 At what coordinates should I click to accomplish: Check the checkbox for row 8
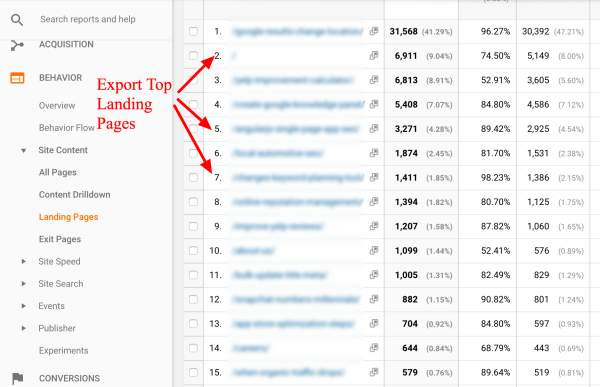click(x=194, y=202)
